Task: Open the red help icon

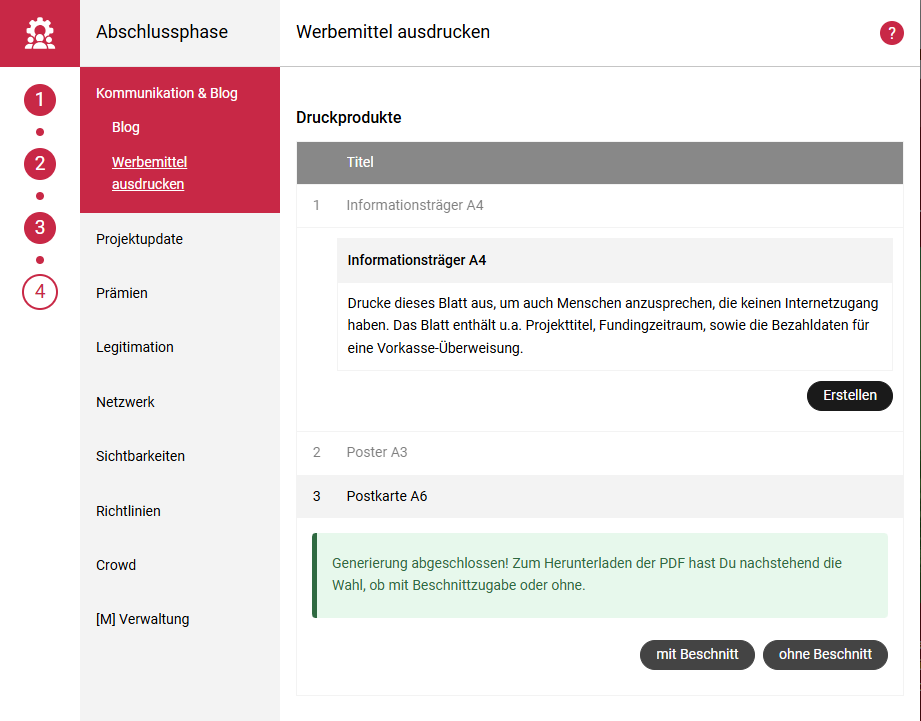Action: [891, 33]
